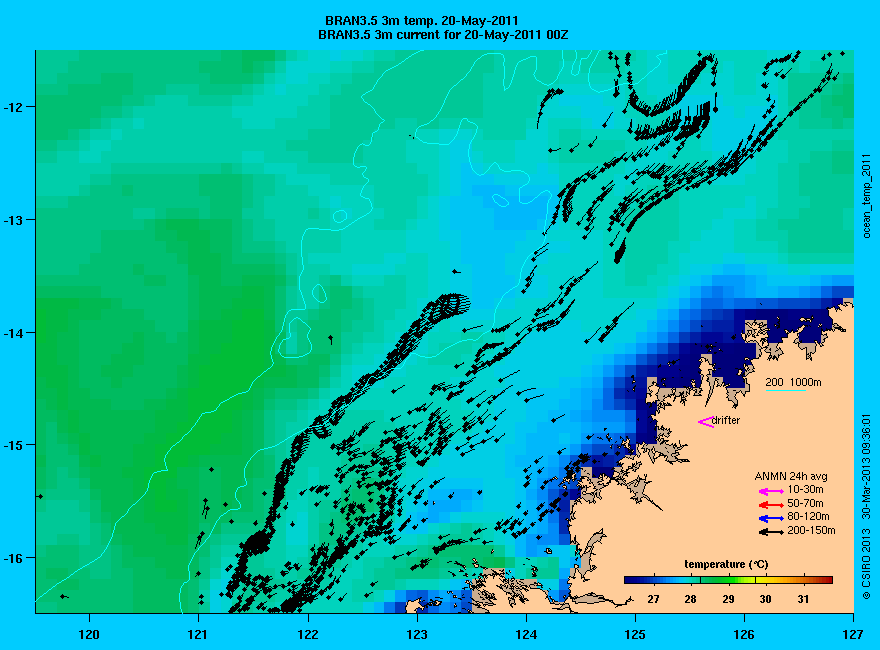Click the vertical 'ocean_temp_2011' side label
Image resolution: width=880 pixels, height=650 pixels.
(867, 195)
